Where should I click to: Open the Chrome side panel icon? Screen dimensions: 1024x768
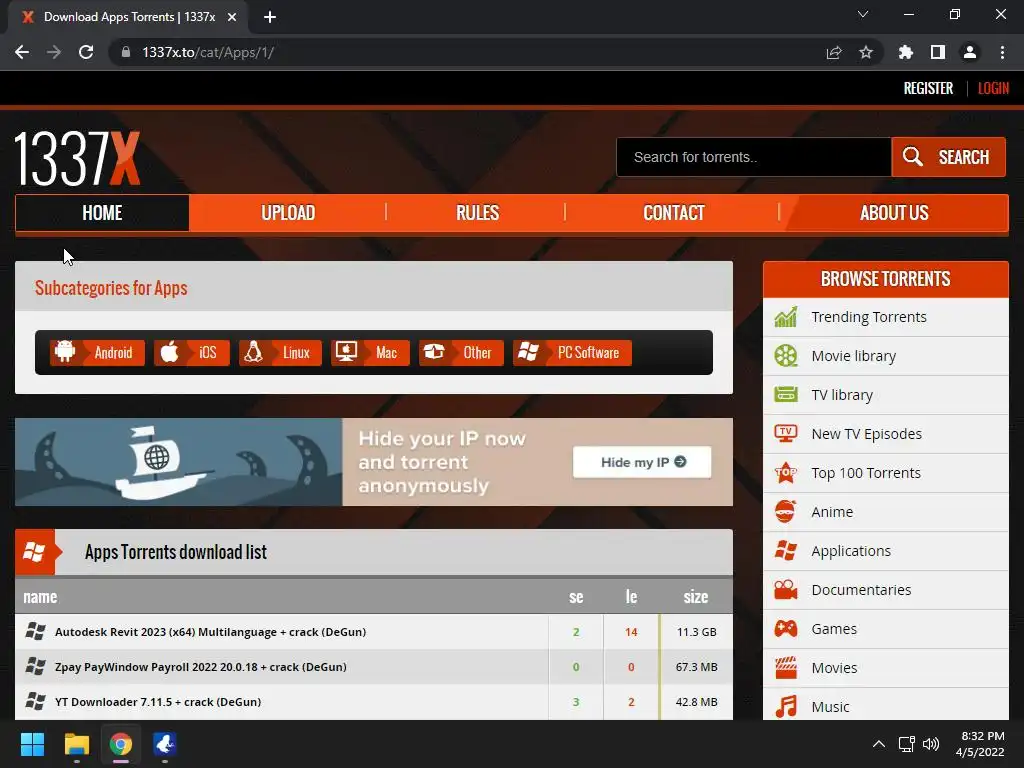click(938, 52)
